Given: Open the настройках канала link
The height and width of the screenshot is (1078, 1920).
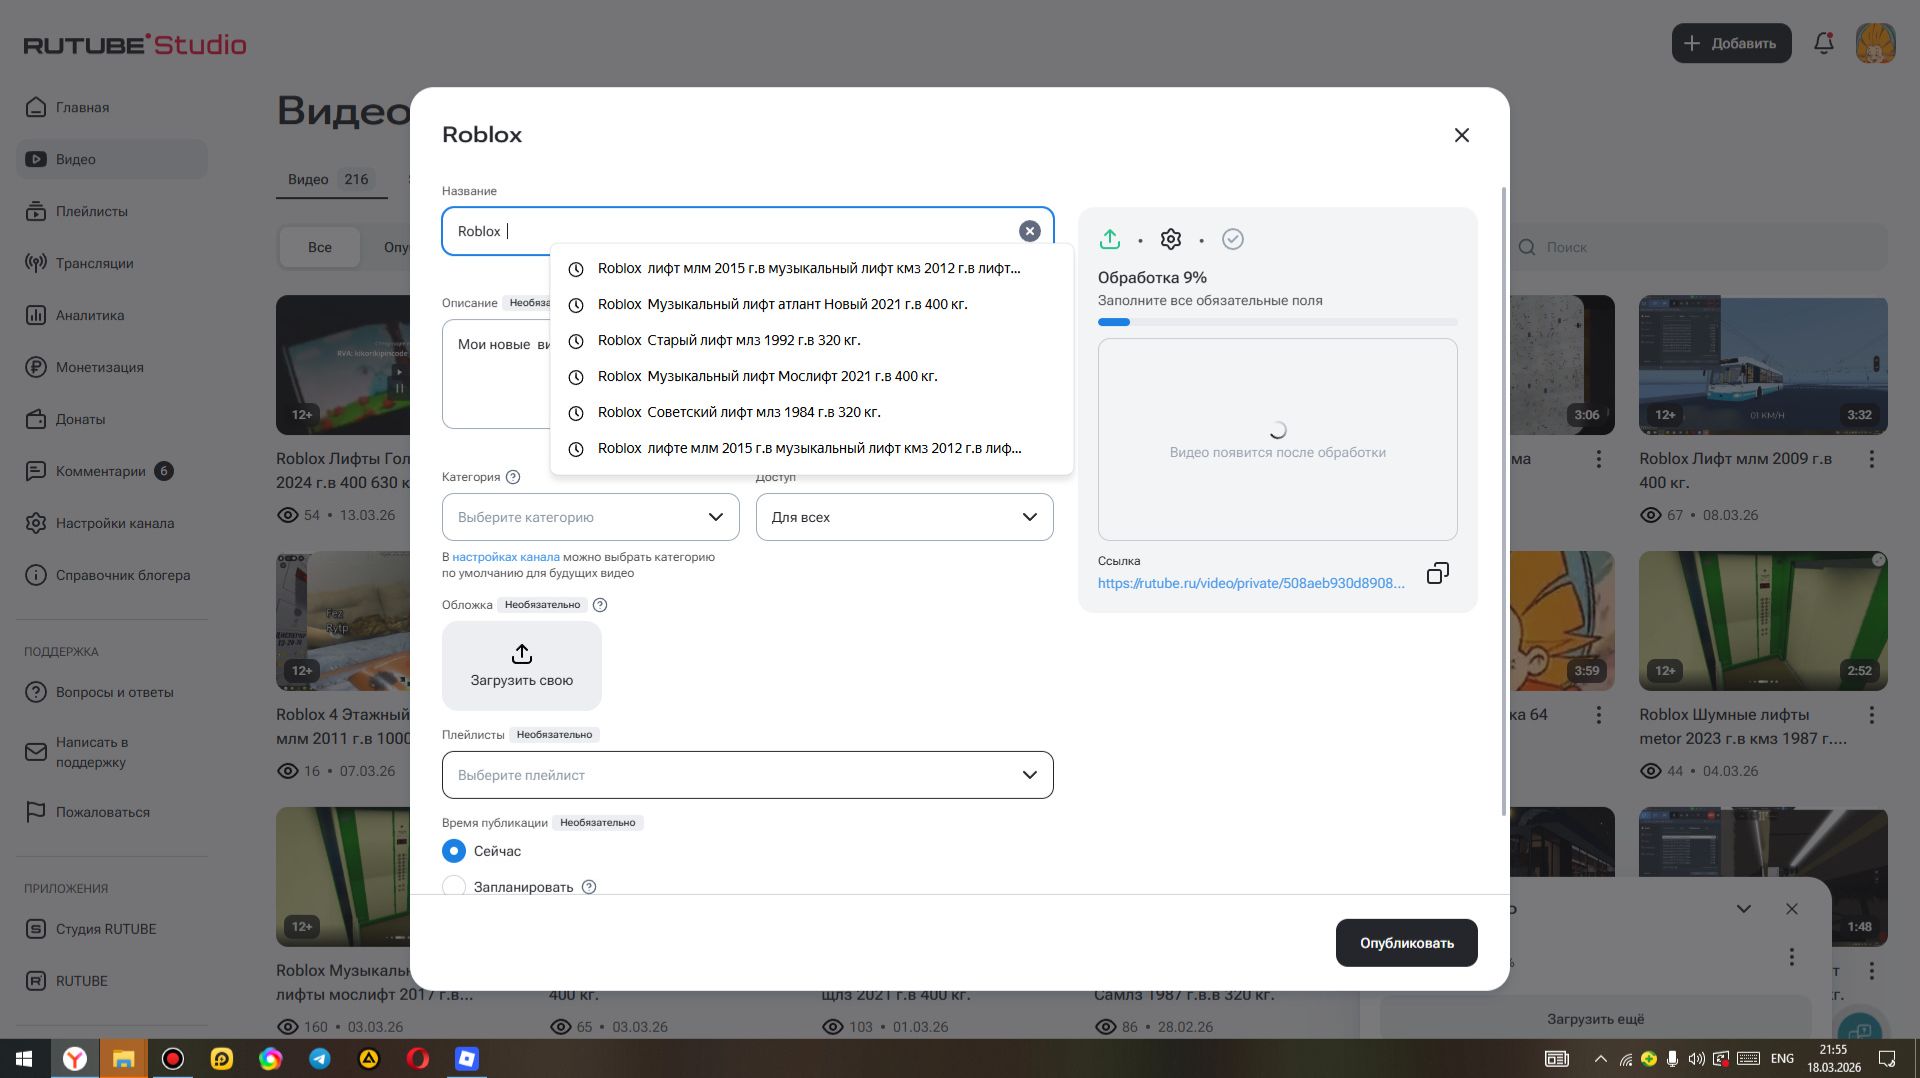Looking at the screenshot, I should click(506, 557).
